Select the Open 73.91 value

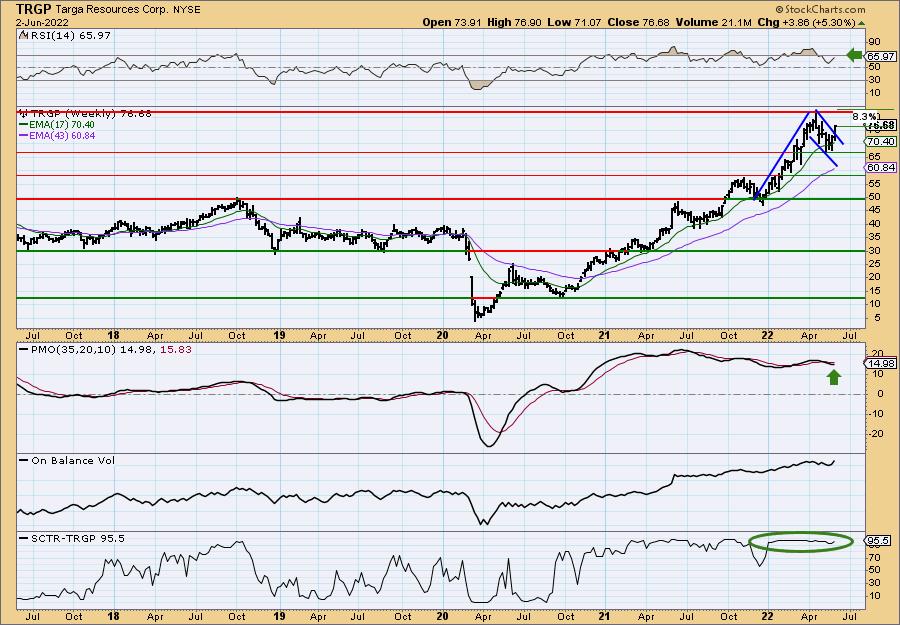(x=452, y=22)
